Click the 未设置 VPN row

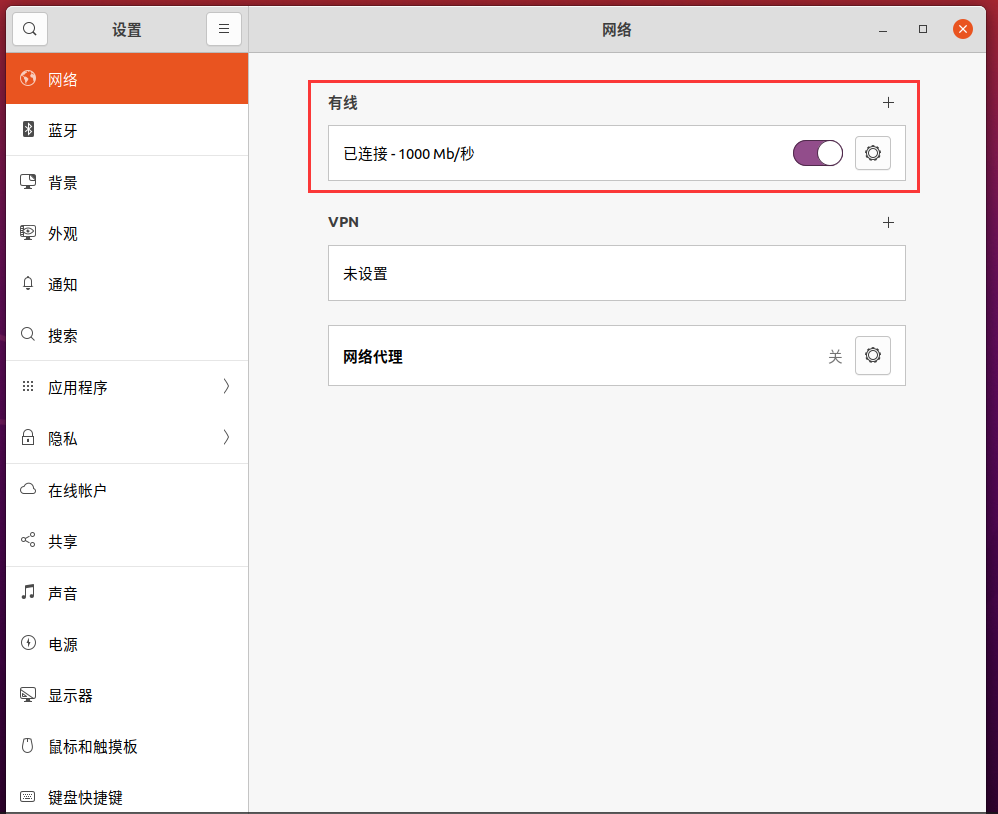click(616, 272)
